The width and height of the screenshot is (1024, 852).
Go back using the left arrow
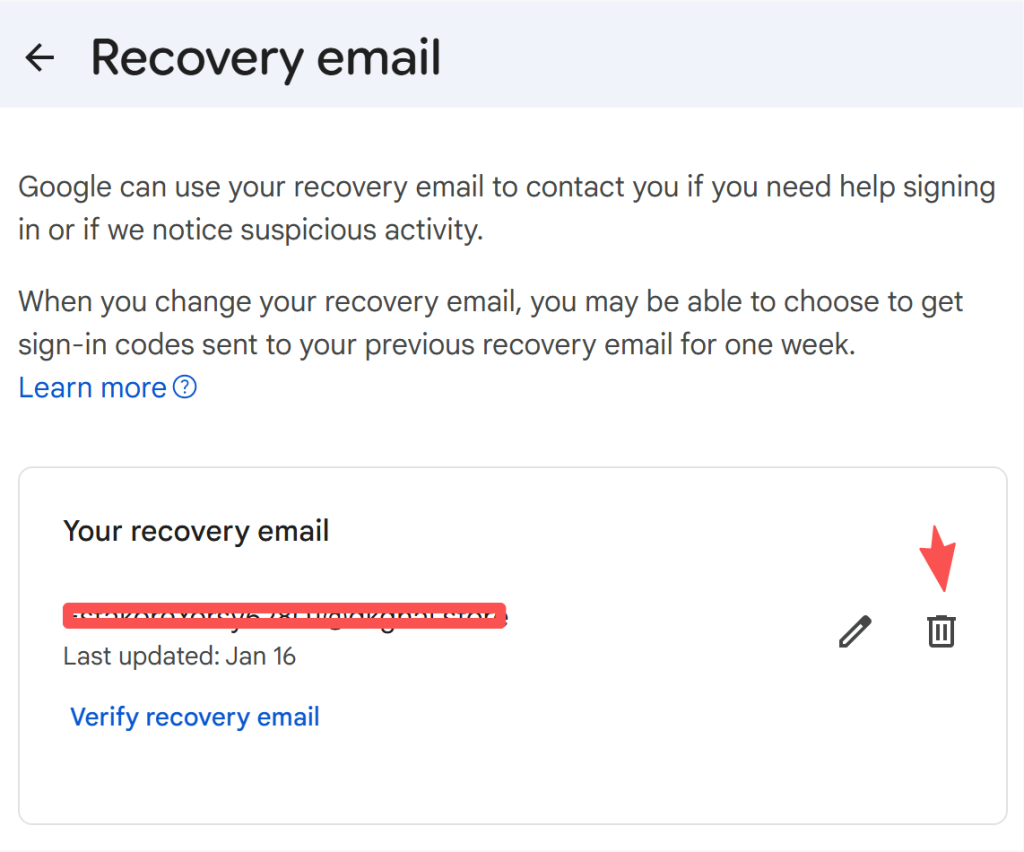click(40, 58)
